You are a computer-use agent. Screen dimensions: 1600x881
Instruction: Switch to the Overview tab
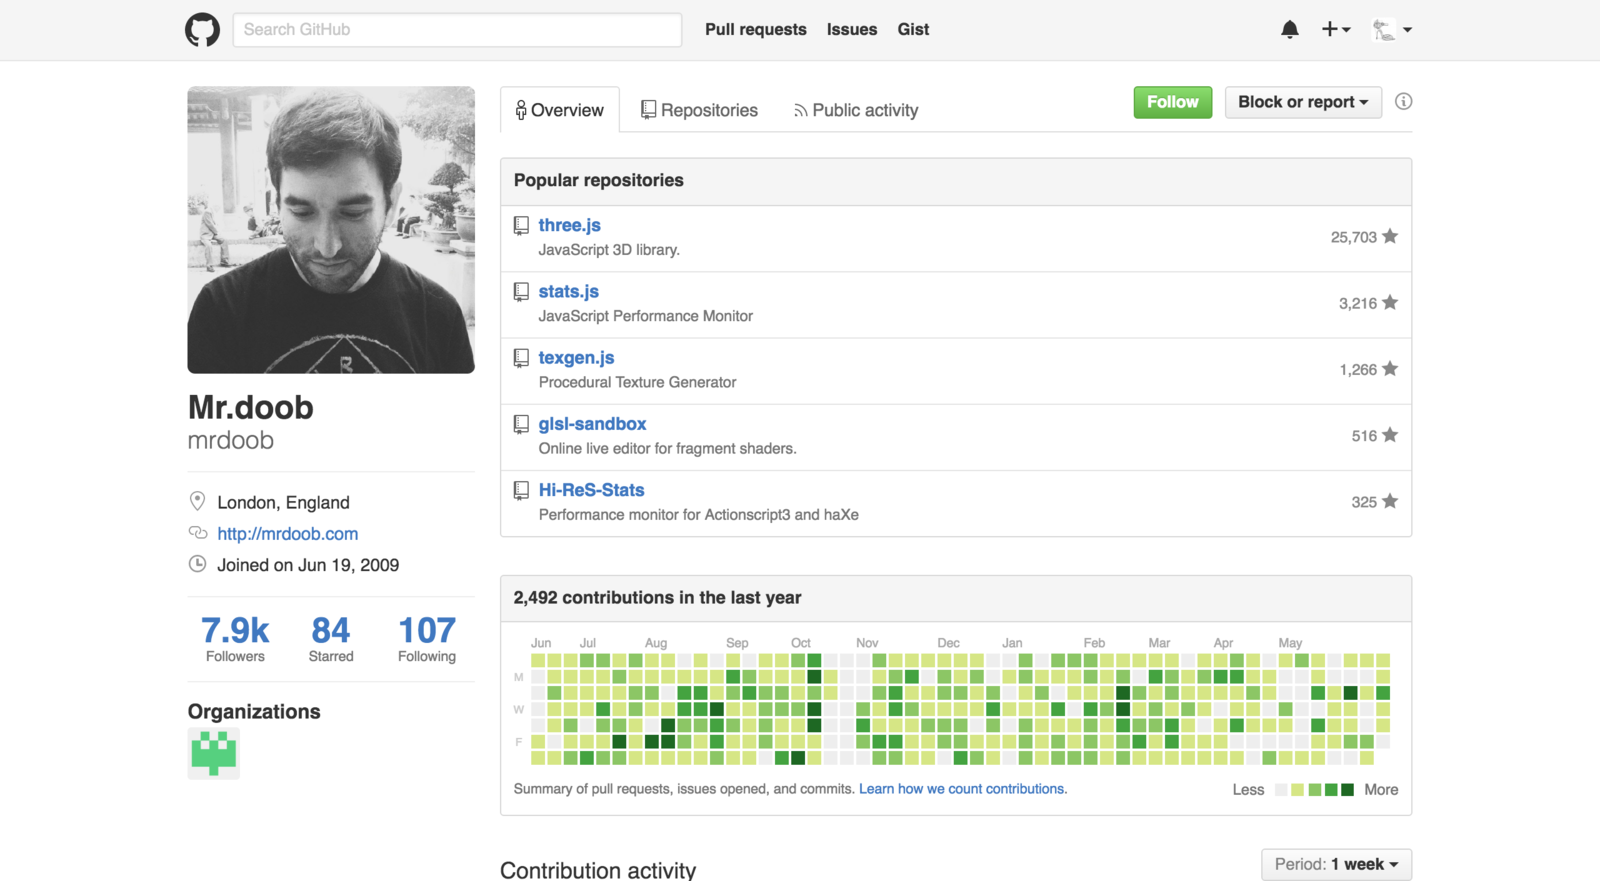(x=560, y=110)
